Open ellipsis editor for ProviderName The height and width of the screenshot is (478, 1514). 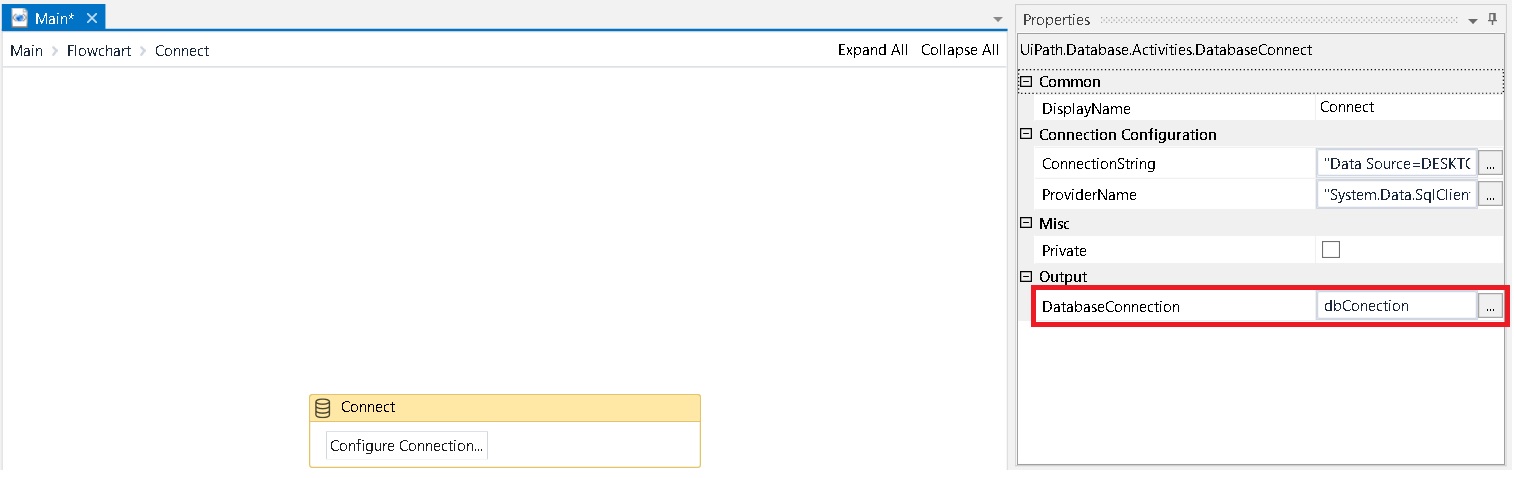(1490, 194)
